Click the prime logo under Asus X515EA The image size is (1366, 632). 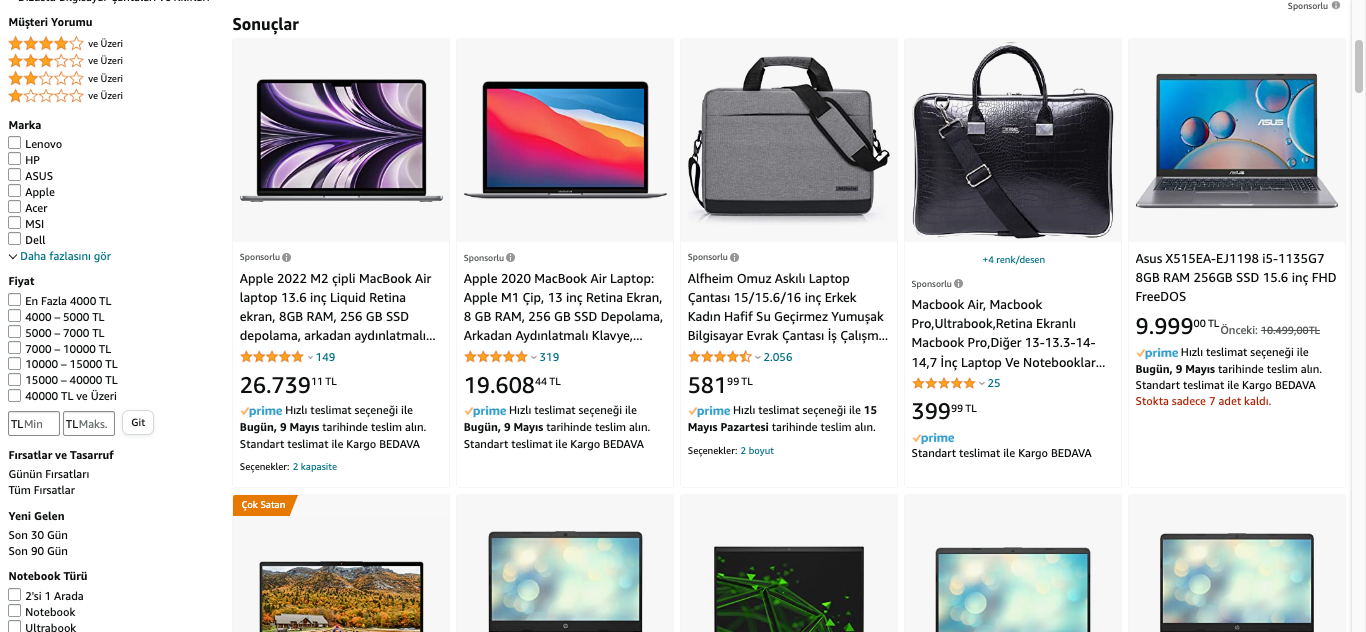pyautogui.click(x=1157, y=353)
